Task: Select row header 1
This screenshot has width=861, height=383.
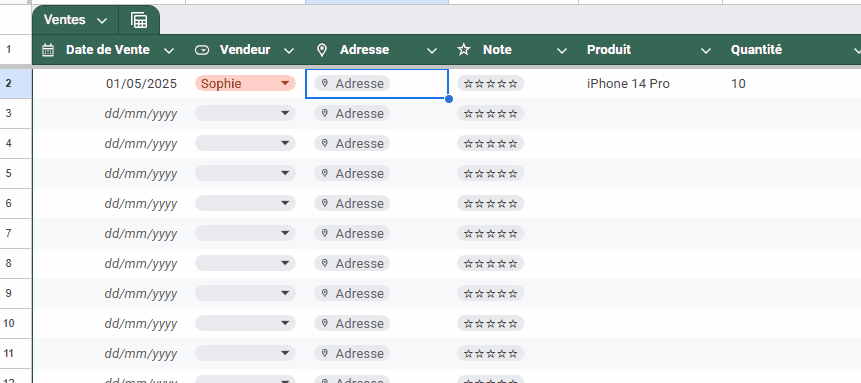Action: coord(16,50)
